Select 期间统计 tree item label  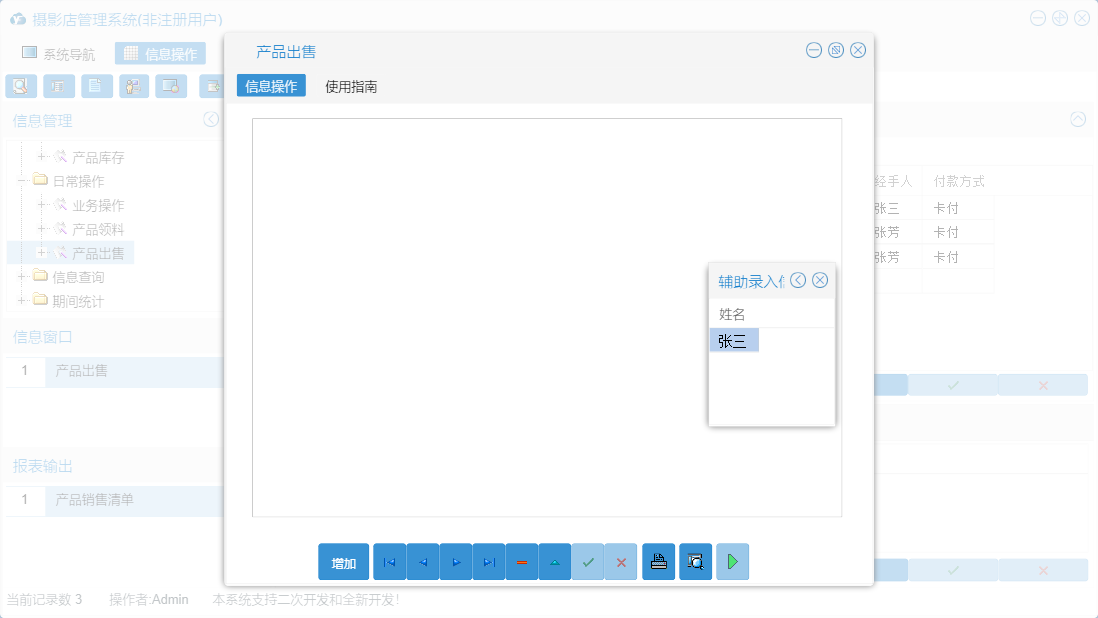pyautogui.click(x=78, y=302)
